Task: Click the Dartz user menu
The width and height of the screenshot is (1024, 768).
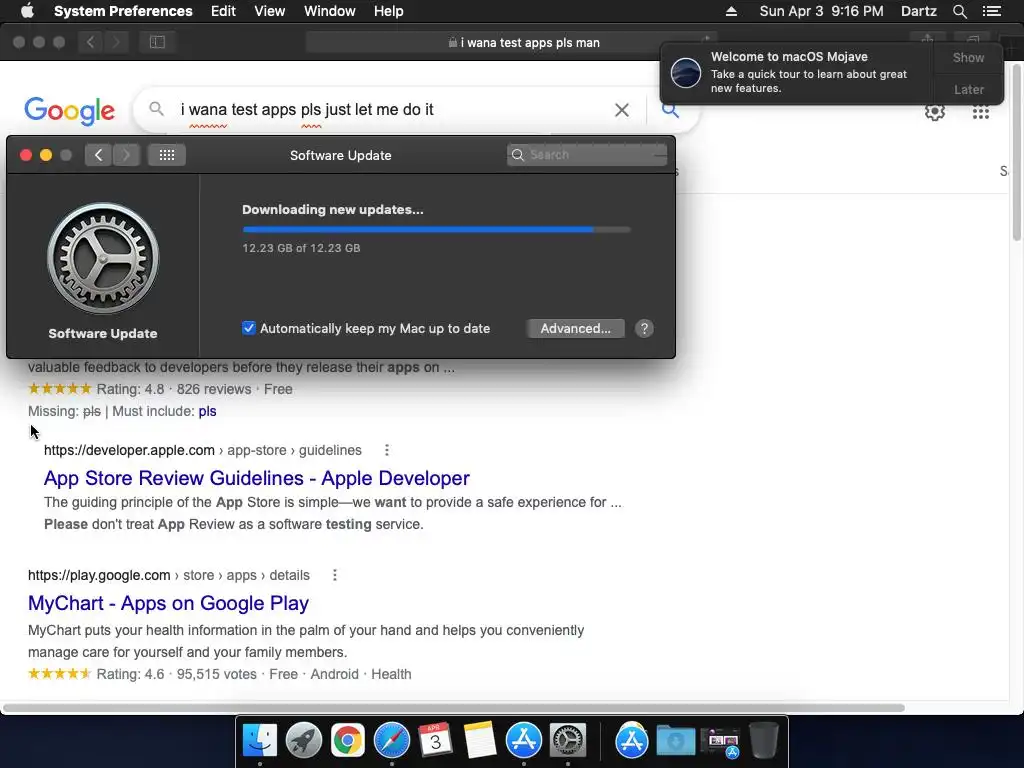Action: pos(919,11)
